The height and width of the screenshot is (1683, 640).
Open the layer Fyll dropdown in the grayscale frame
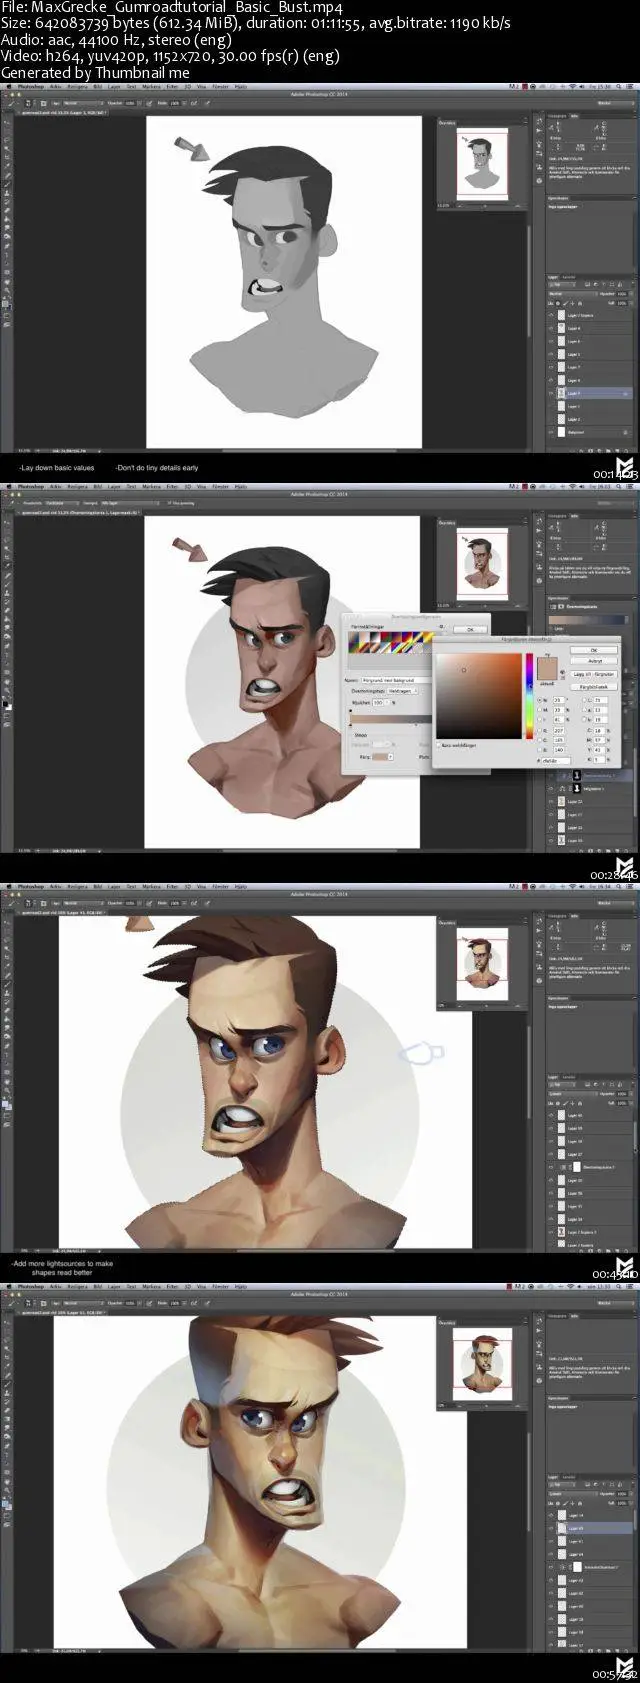coord(631,303)
